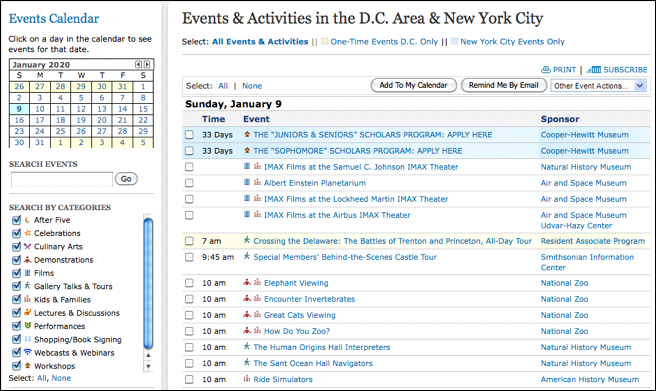The width and height of the screenshot is (656, 391).
Task: Click Celebrations star category icon
Action: tap(28, 233)
